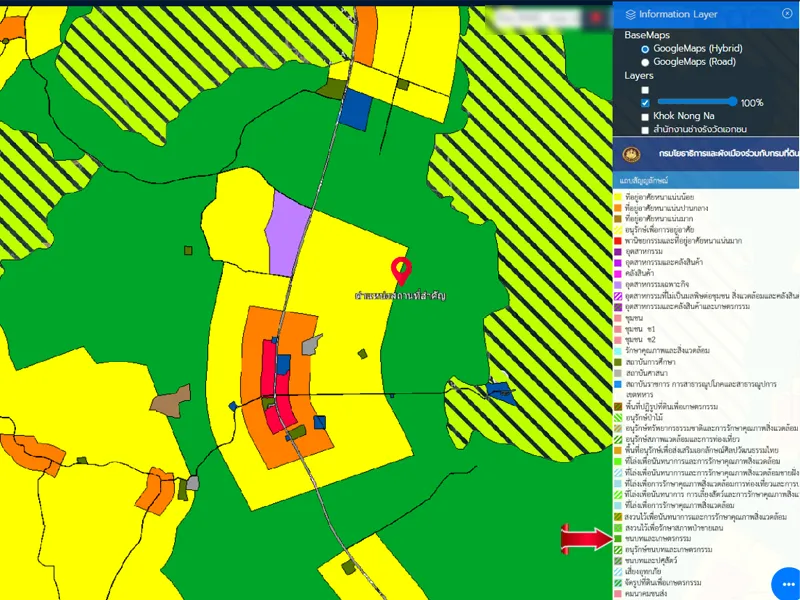
Task: Click the purple zone polygon on map
Action: 289,232
